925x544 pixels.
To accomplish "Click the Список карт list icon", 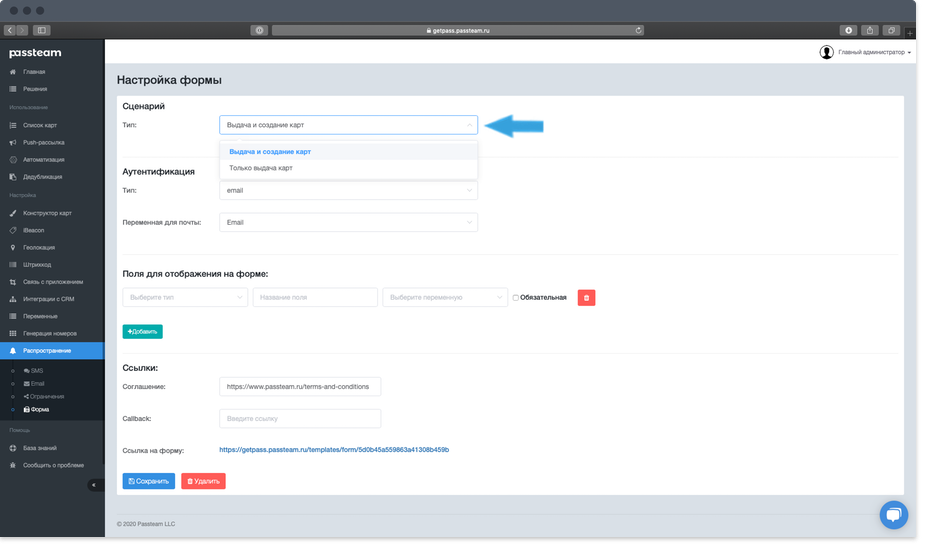I will pyautogui.click(x=13, y=126).
